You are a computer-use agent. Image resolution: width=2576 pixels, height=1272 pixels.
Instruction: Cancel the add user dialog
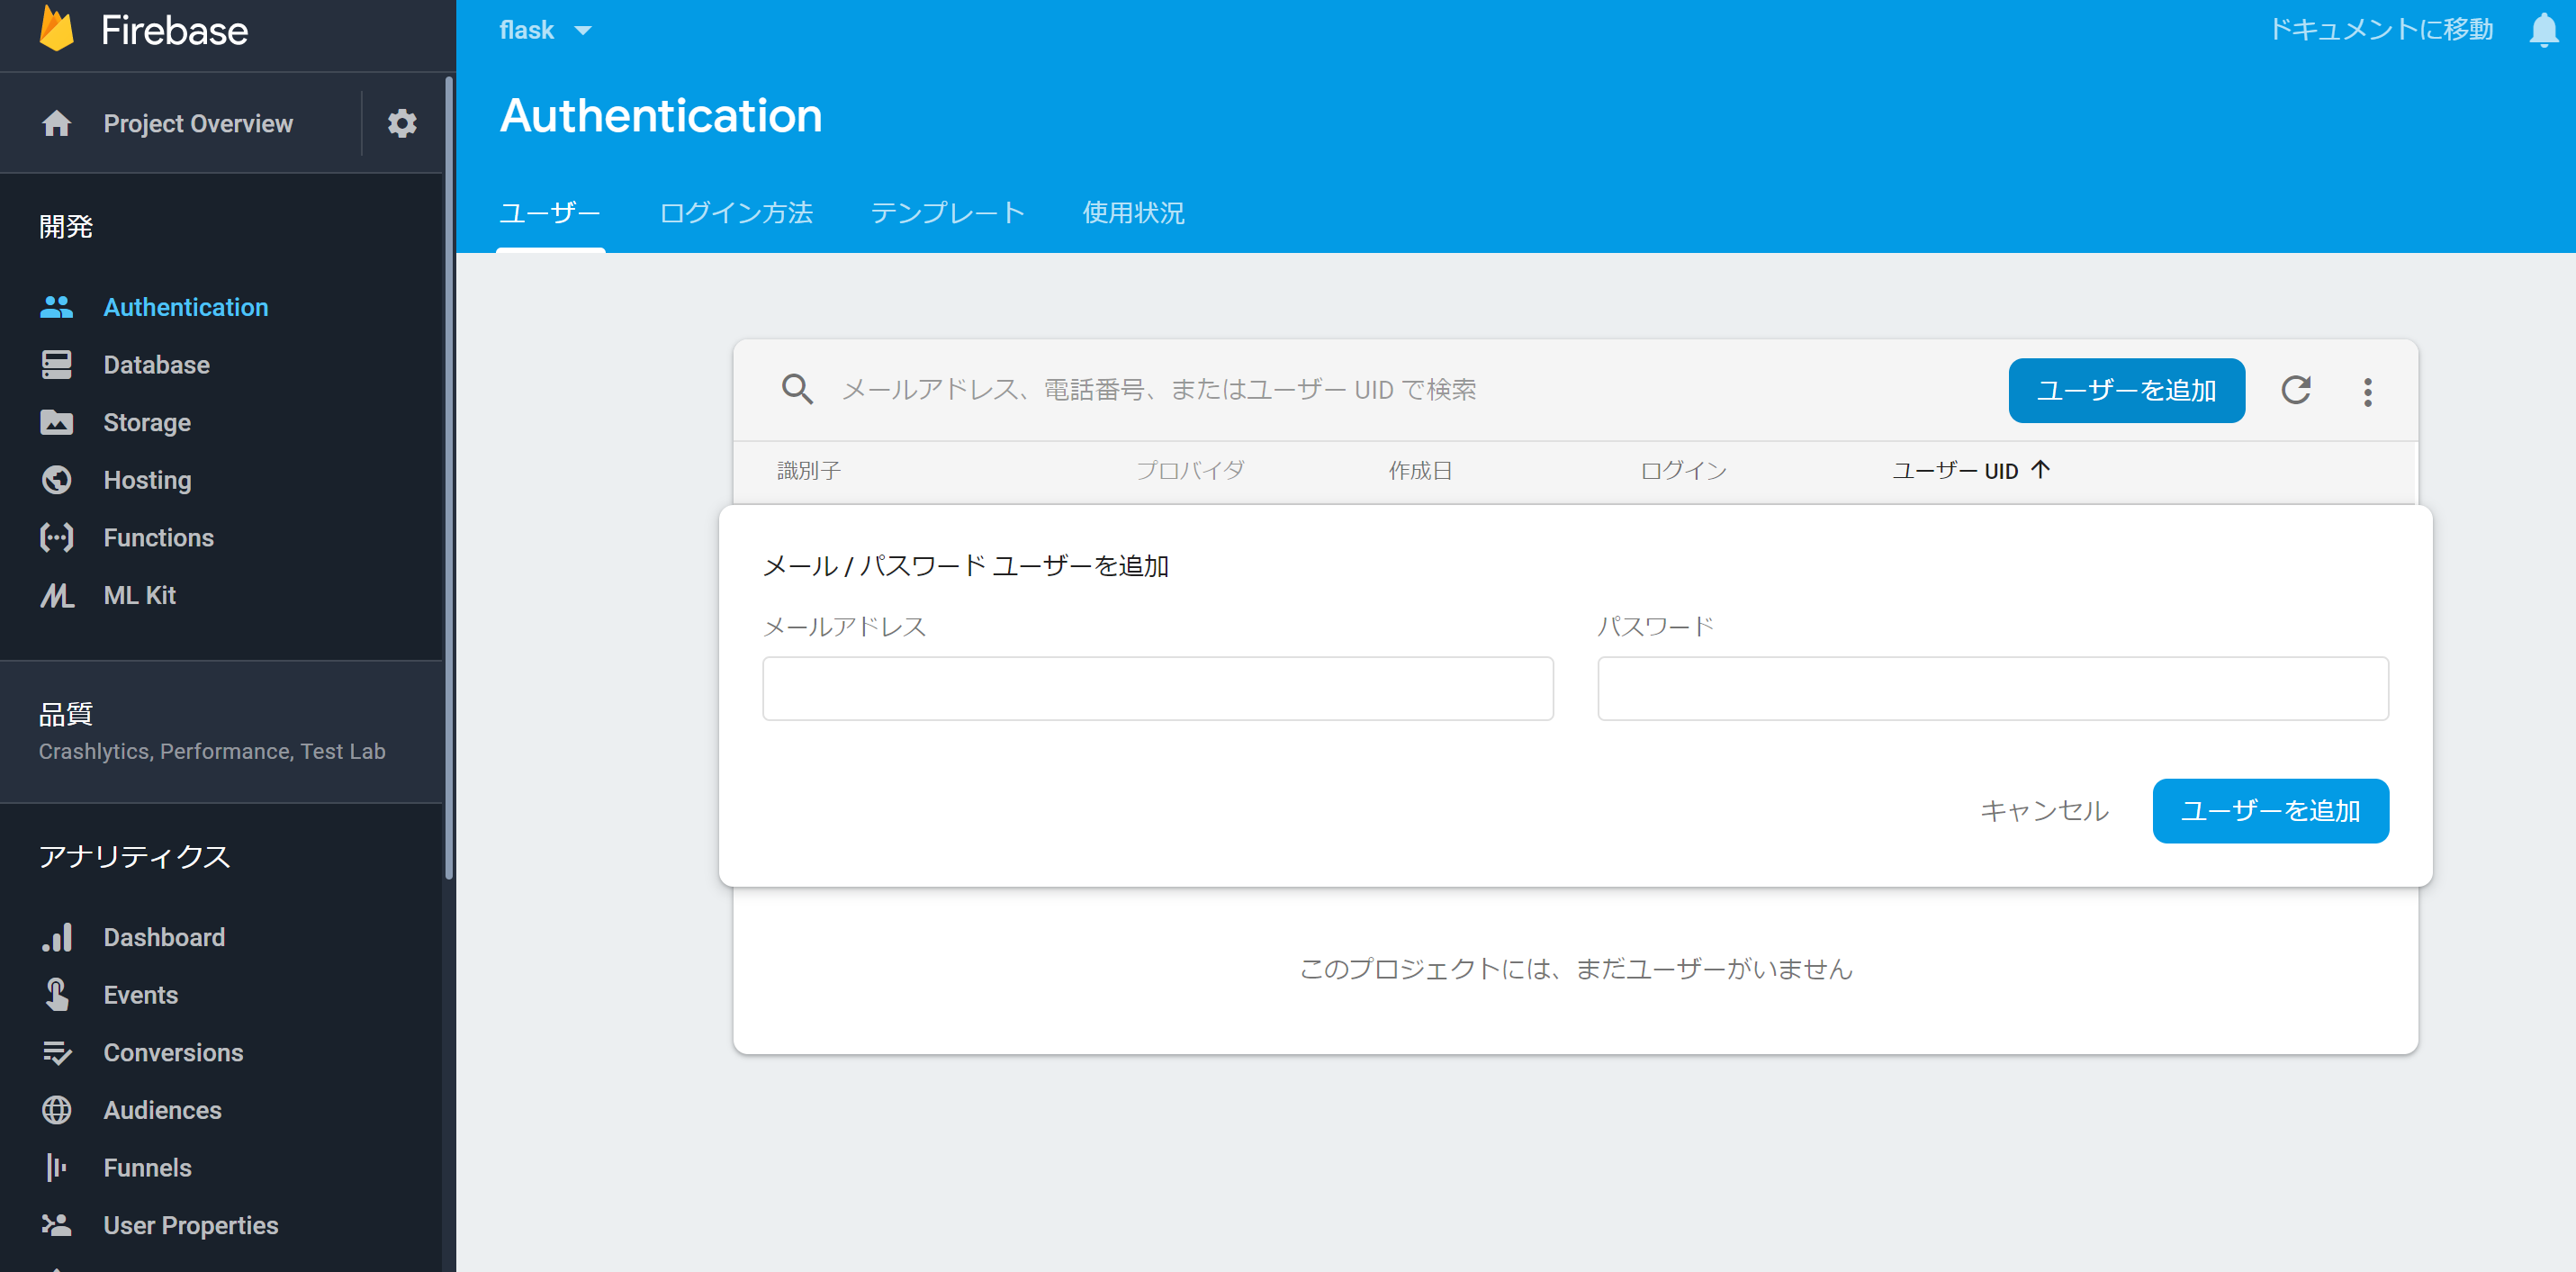[2044, 811]
